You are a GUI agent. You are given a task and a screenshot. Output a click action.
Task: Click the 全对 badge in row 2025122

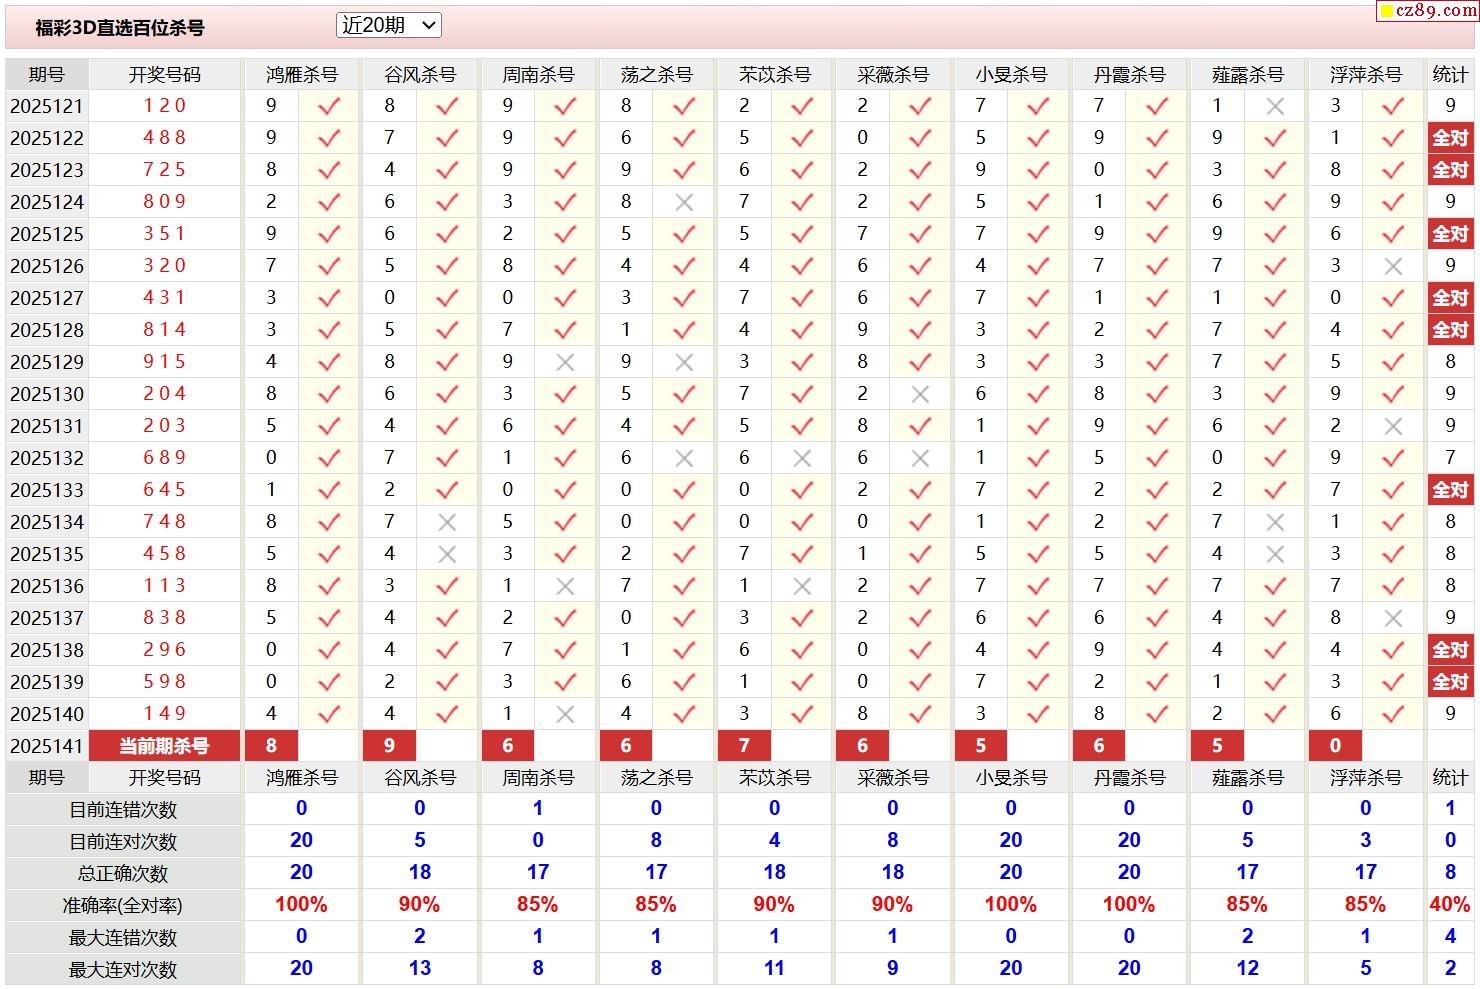(1450, 138)
